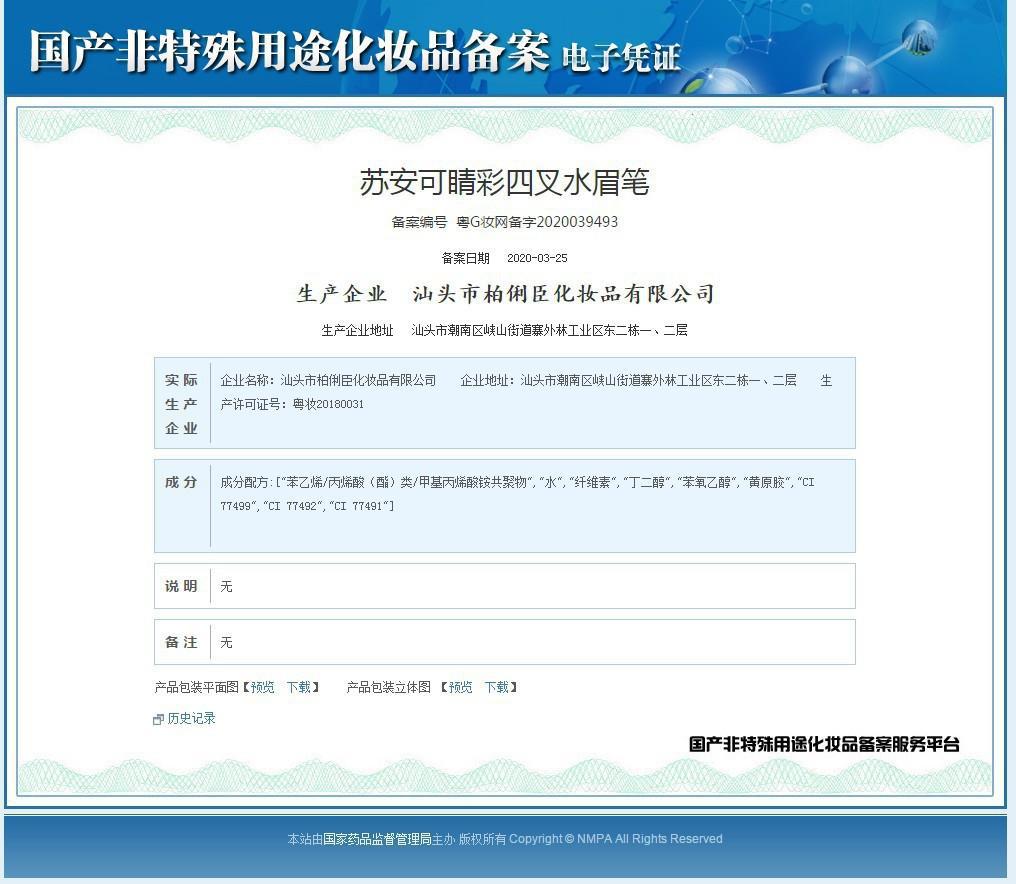Click the 国产非特殊用途化妆品备案 banner title
1016x884 pixels.
pos(290,51)
